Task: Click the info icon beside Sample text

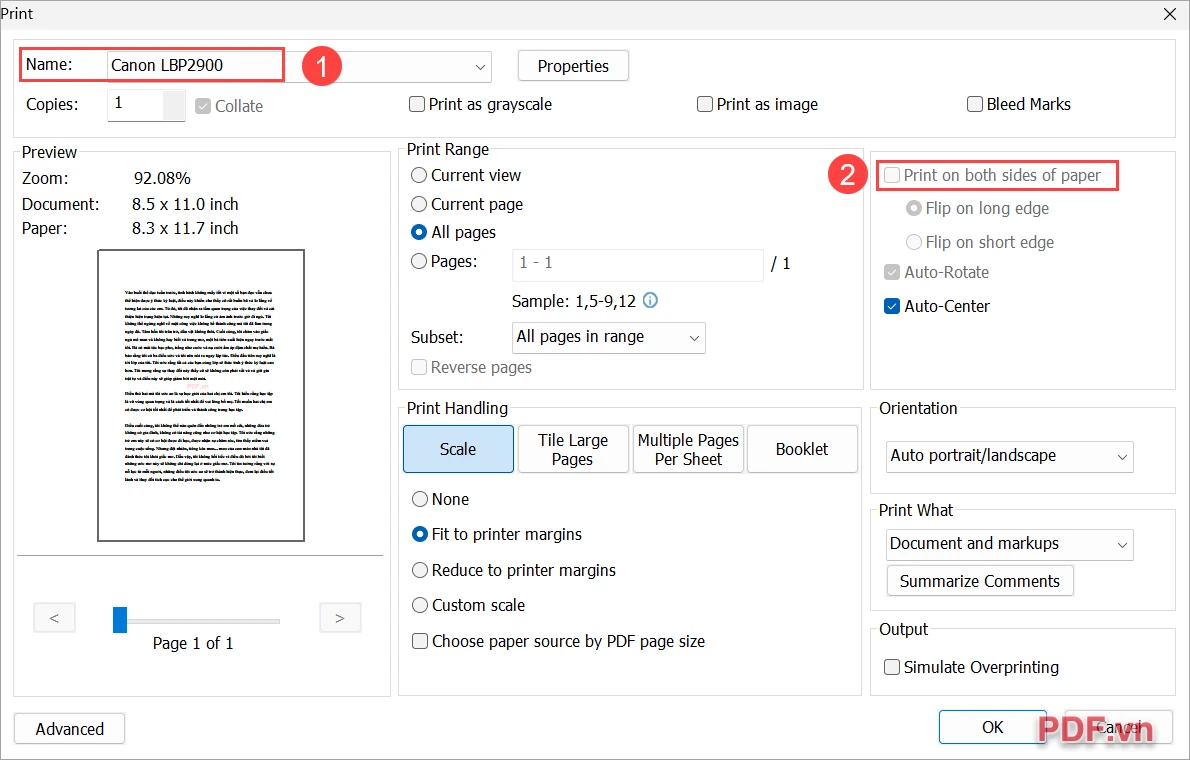Action: tap(650, 300)
